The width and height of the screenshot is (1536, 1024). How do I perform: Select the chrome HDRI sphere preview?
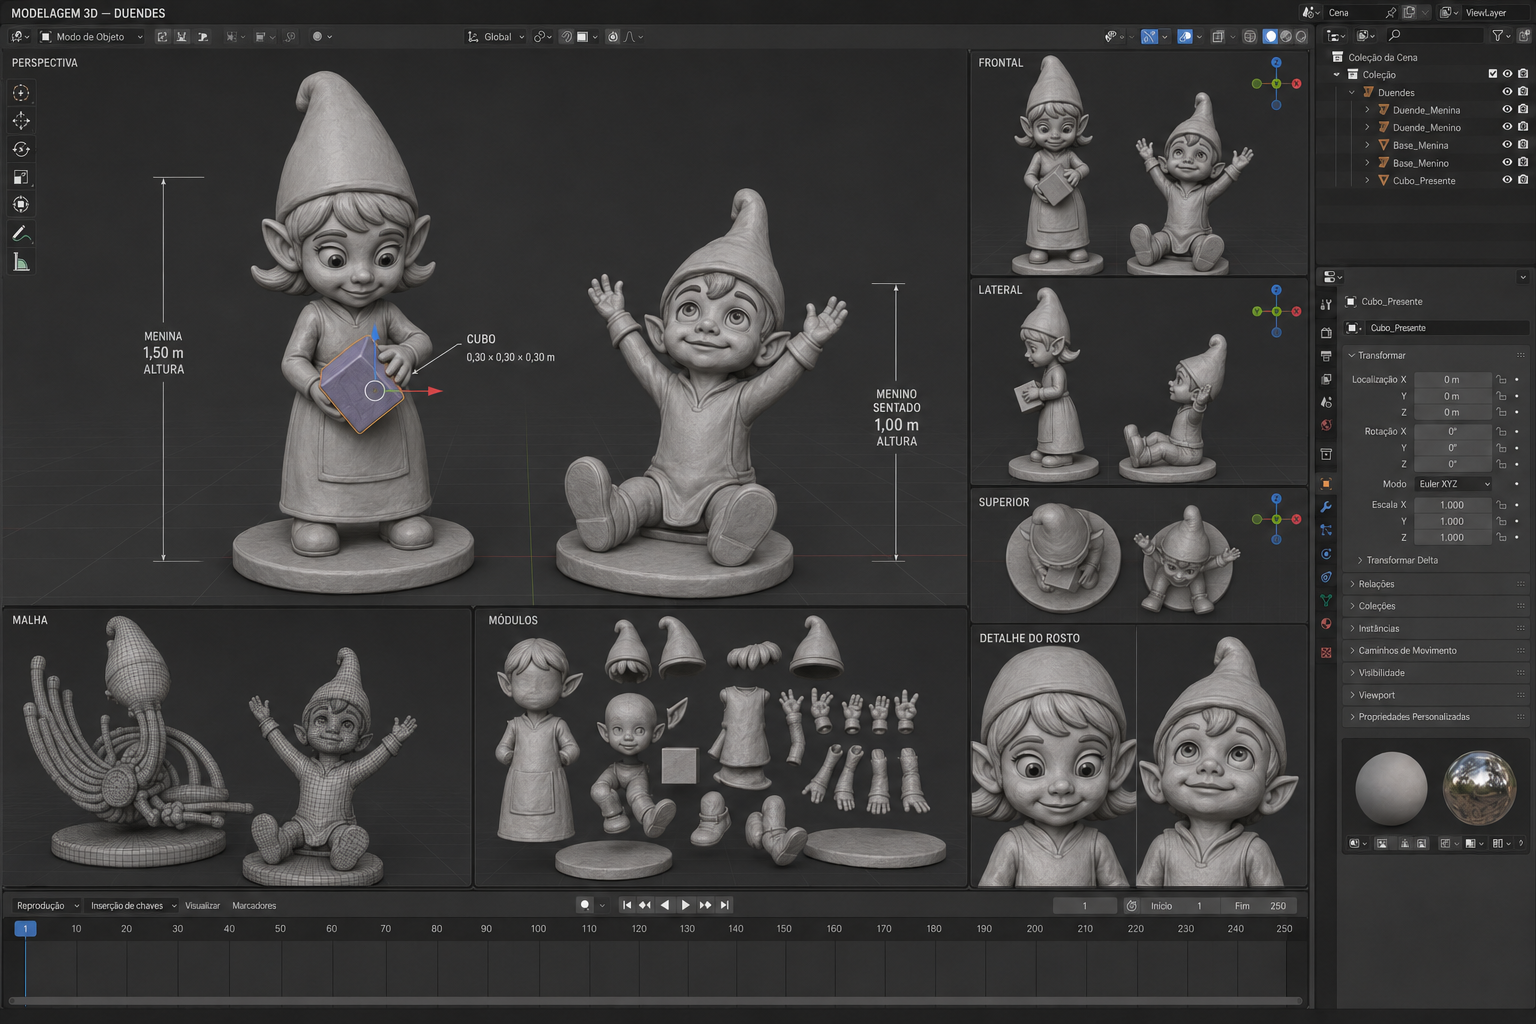click(1480, 788)
